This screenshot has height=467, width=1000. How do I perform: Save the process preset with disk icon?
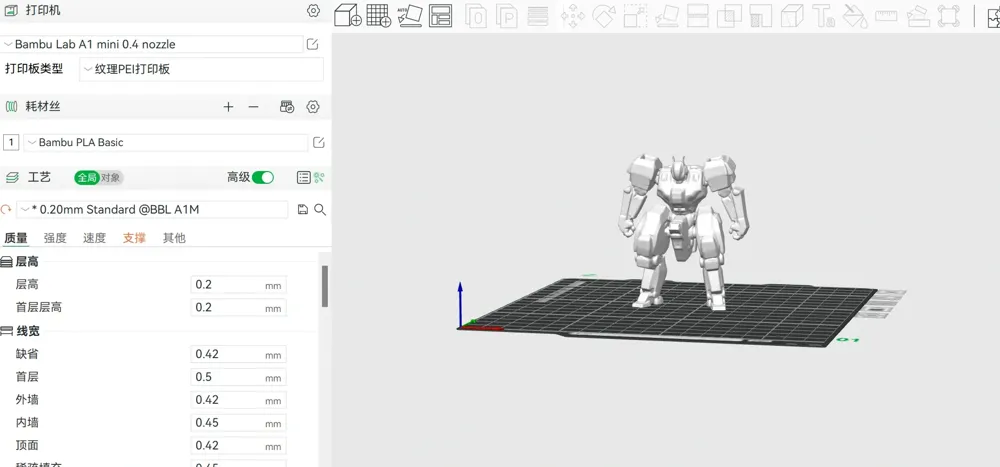click(303, 209)
